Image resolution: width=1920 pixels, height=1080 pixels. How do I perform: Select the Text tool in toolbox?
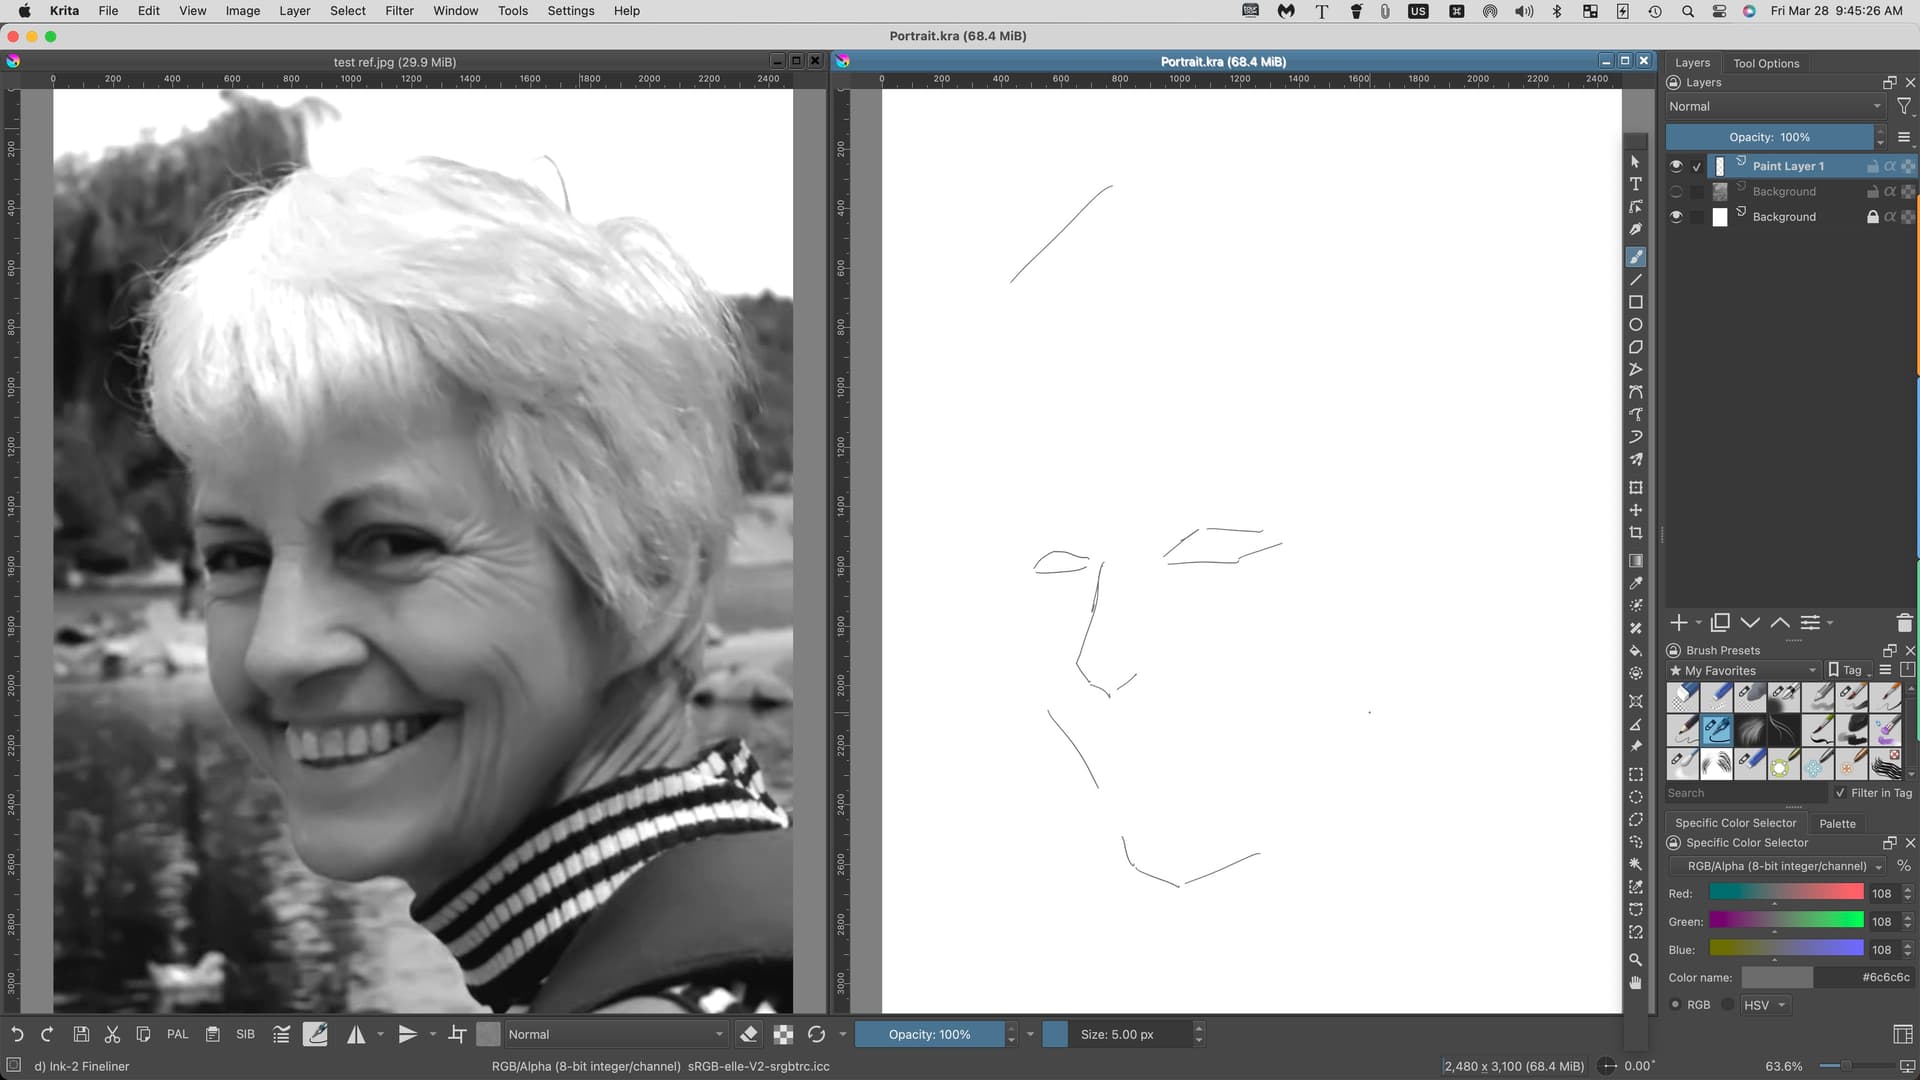1635,184
